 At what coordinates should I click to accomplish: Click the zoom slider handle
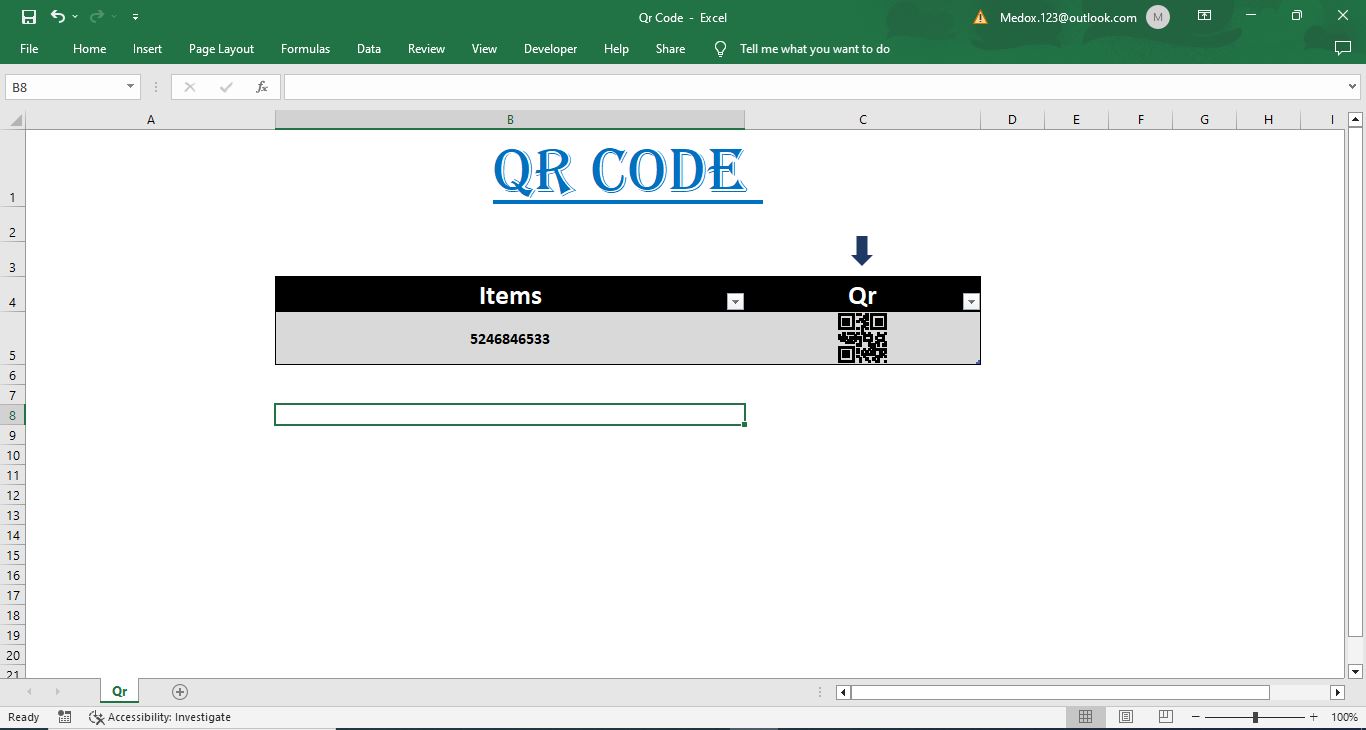point(1255,717)
